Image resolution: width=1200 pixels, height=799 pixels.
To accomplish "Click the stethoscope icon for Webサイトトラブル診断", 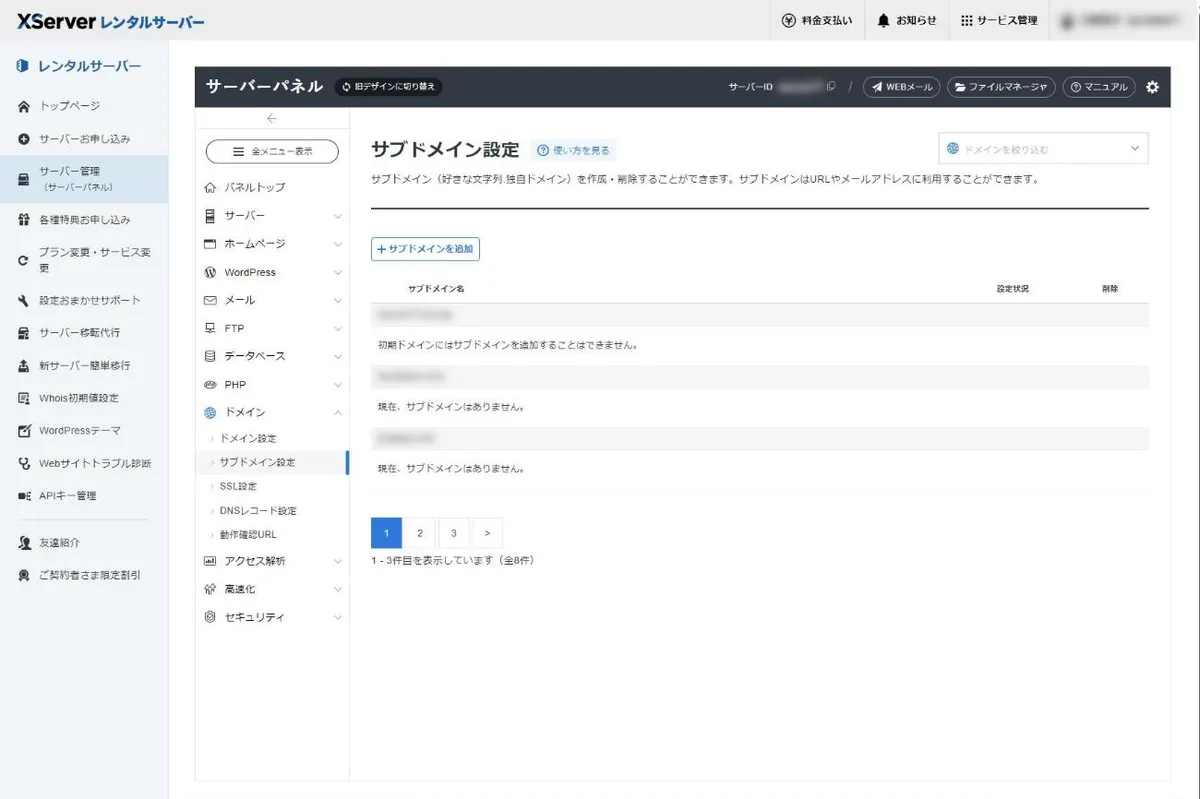I will (24, 463).
